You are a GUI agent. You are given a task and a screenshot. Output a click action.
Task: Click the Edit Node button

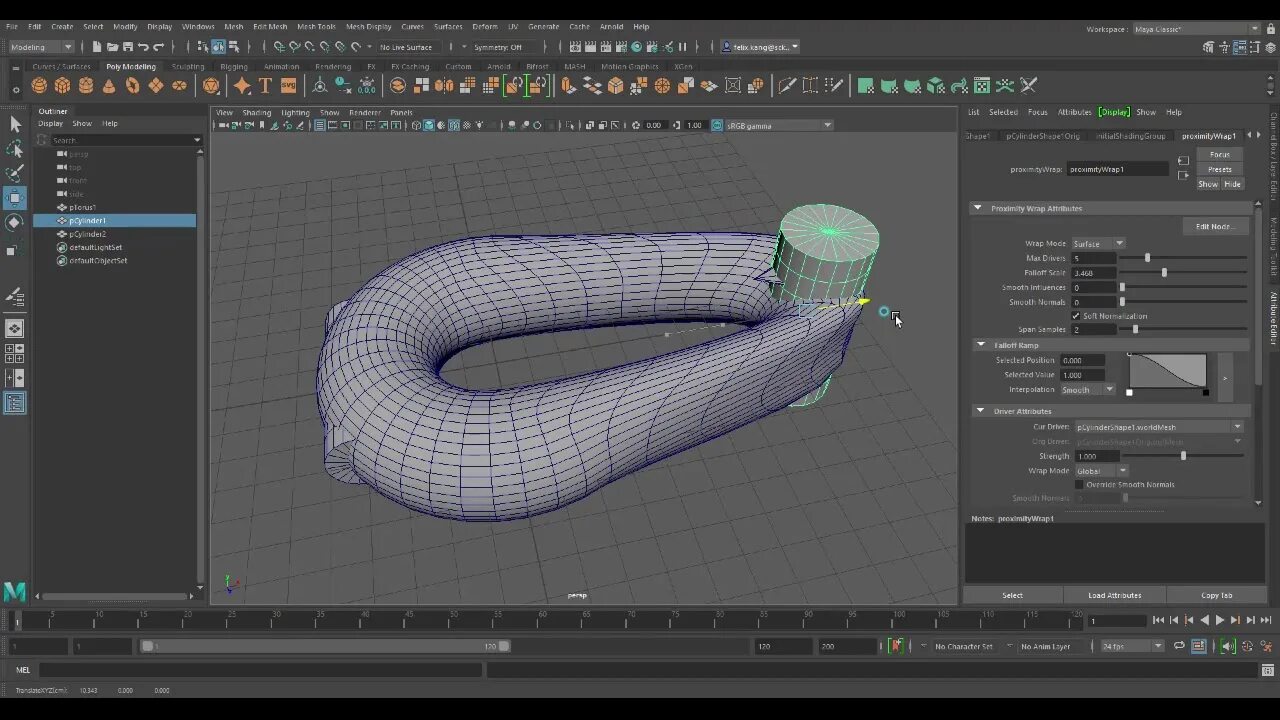tap(1215, 227)
